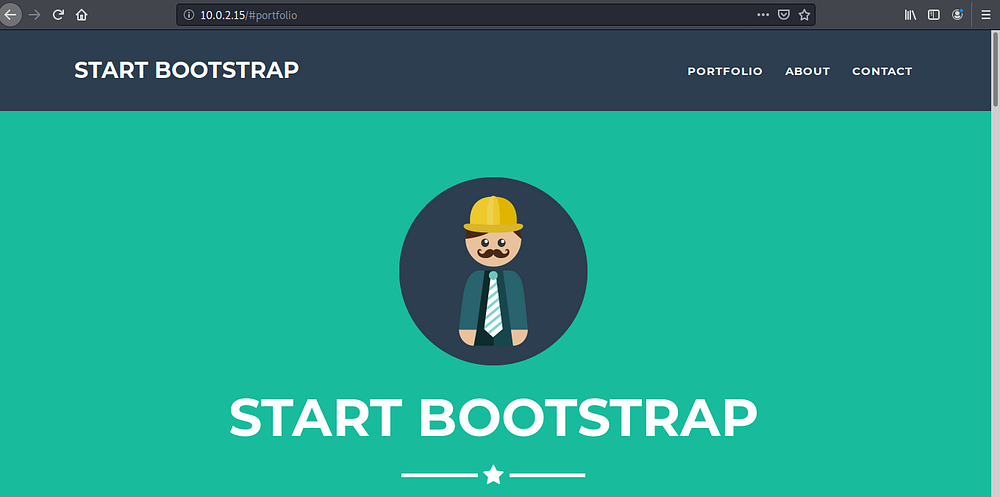This screenshot has height=497, width=1000.
Task: Open the Portfolio nav link
Action: [x=724, y=71]
